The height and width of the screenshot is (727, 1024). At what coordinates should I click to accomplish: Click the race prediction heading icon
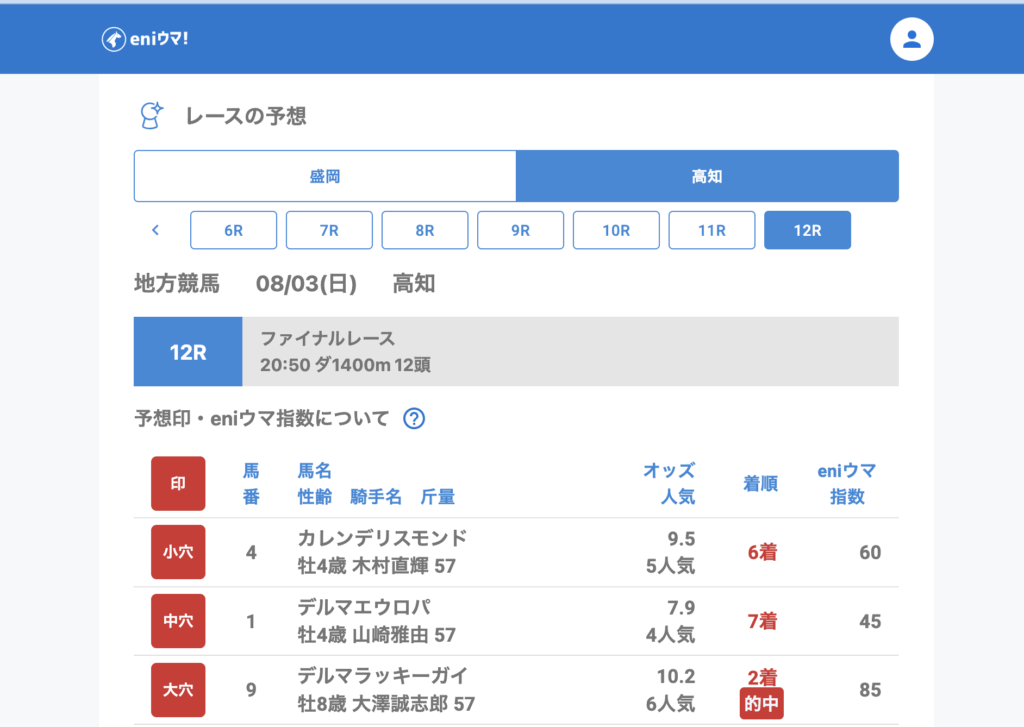tap(151, 116)
